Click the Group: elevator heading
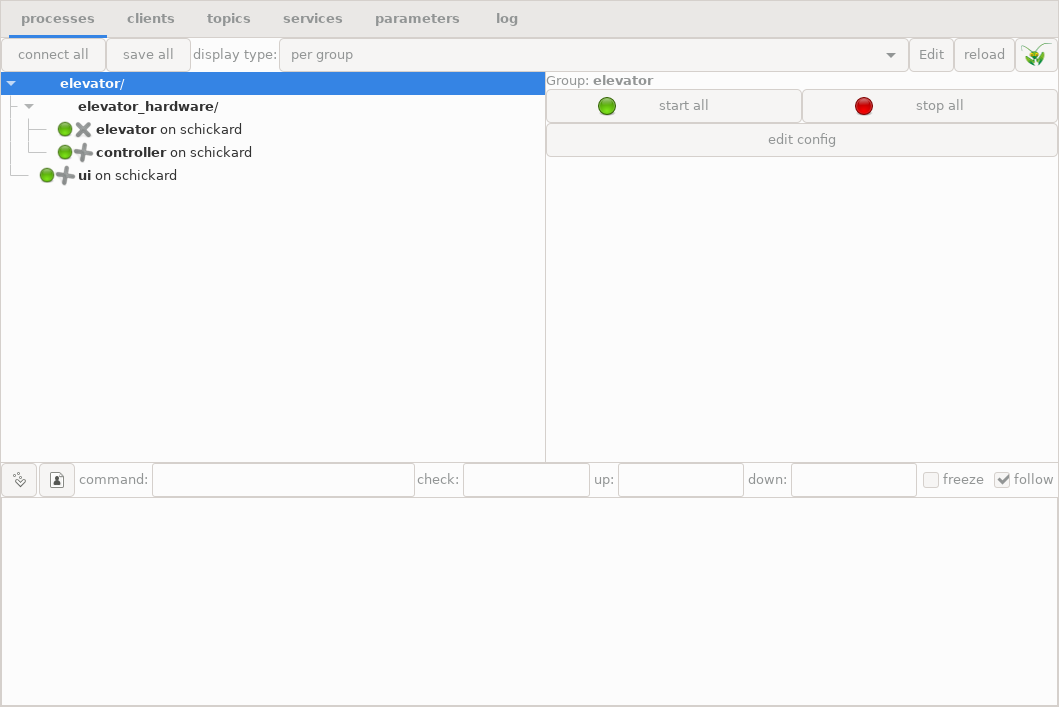Screen dimensions: 1059x707 (x=600, y=81)
